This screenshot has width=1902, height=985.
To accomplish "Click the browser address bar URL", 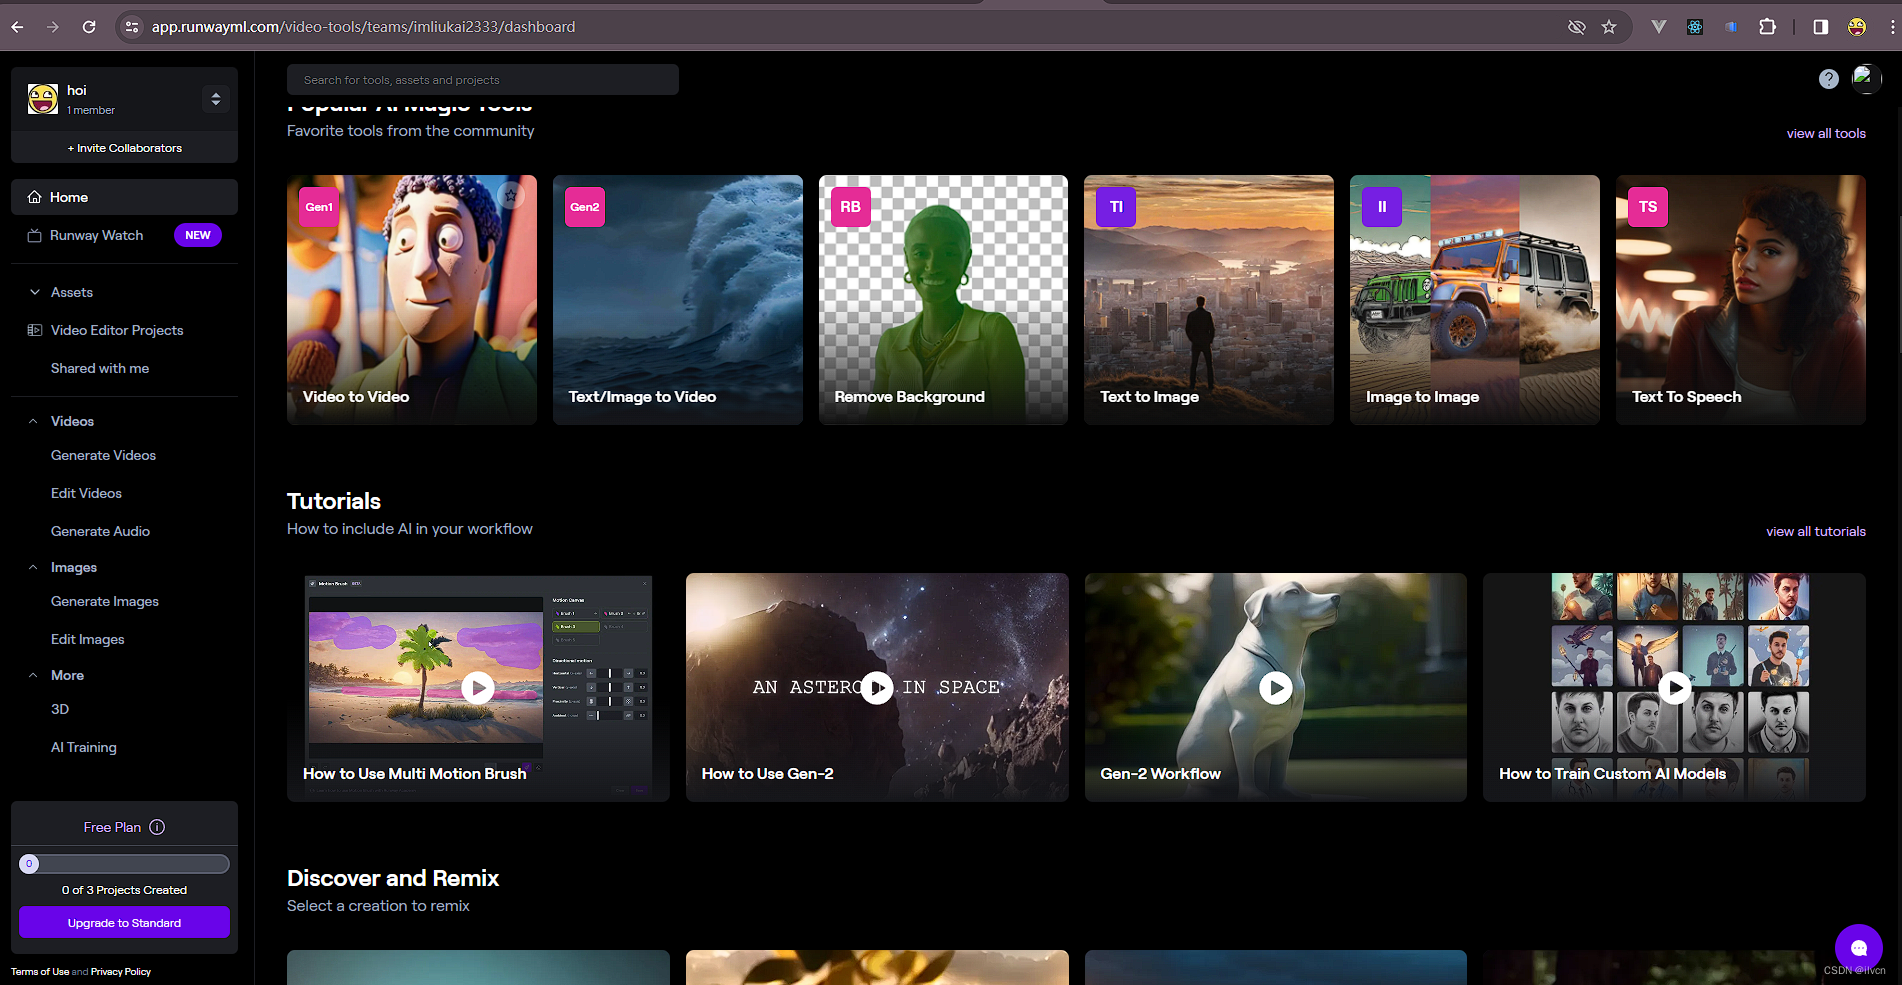I will 363,27.
